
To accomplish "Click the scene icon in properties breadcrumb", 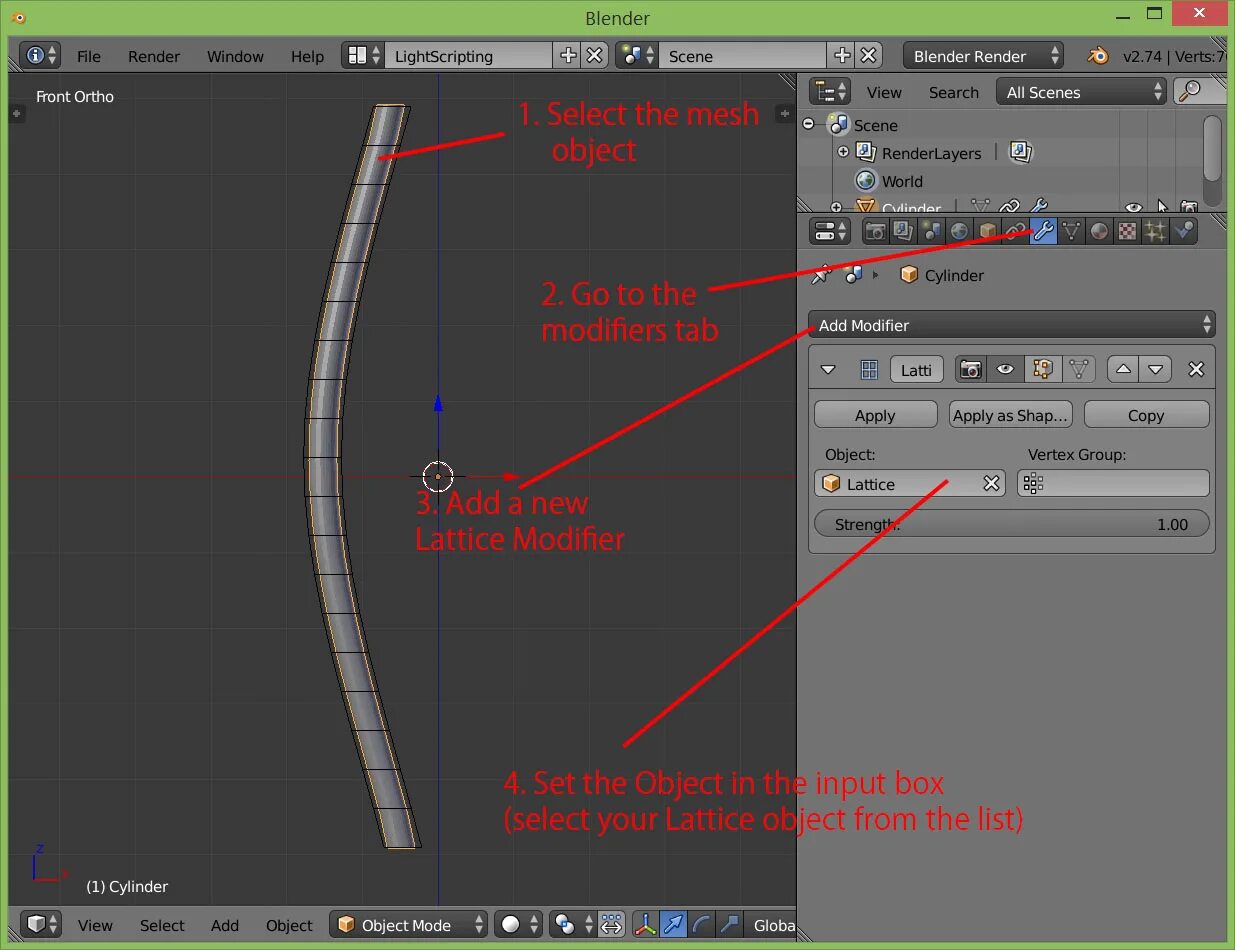I will pyautogui.click(x=853, y=274).
